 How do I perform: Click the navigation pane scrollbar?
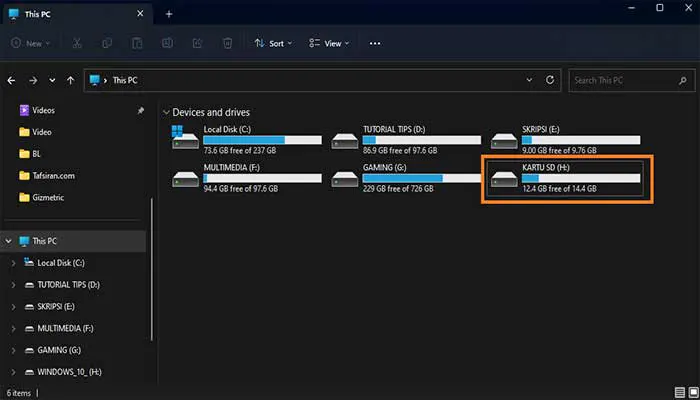coord(152,270)
